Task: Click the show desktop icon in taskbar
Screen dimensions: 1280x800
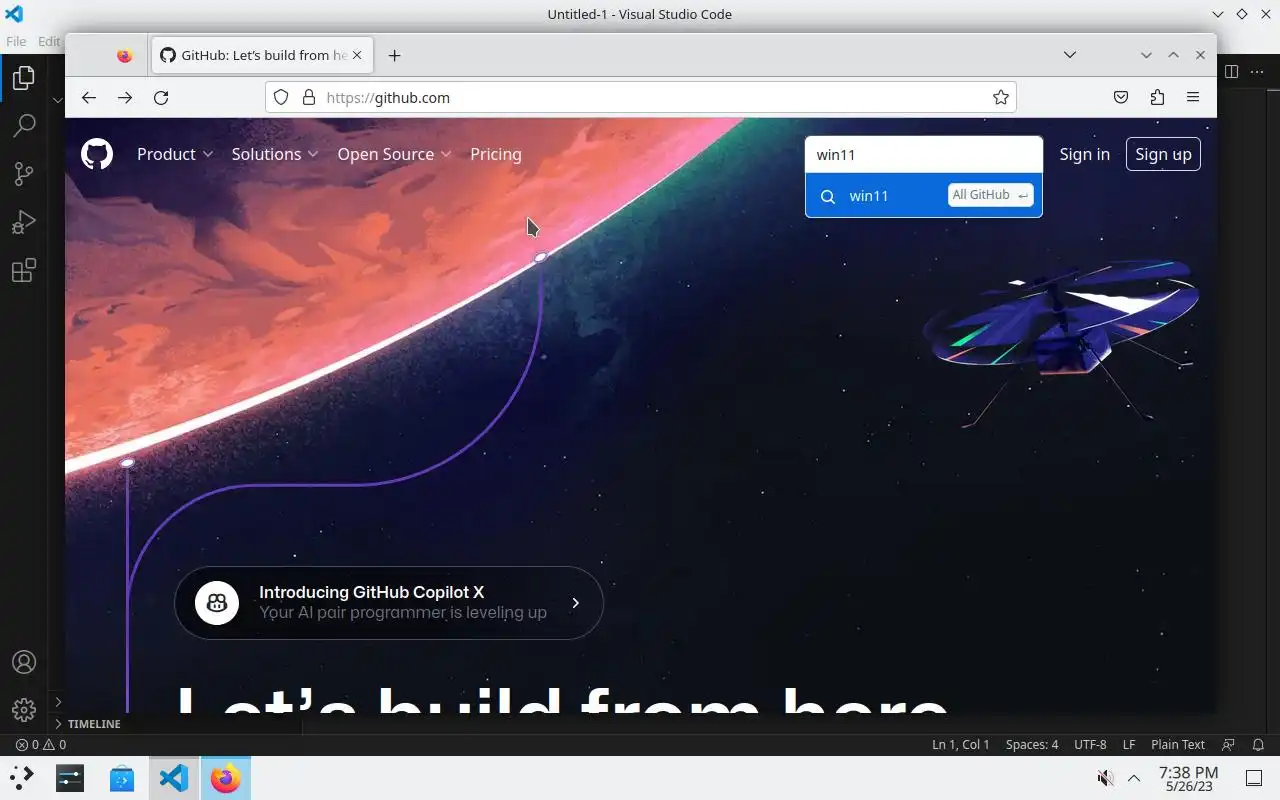Action: pos(1254,778)
